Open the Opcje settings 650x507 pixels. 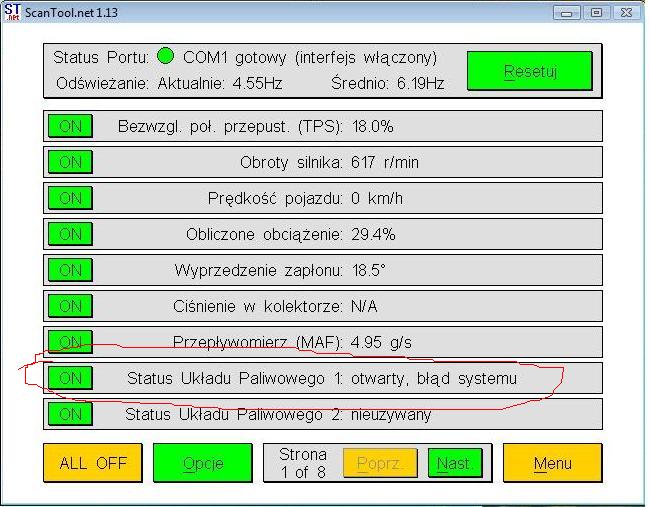point(202,463)
